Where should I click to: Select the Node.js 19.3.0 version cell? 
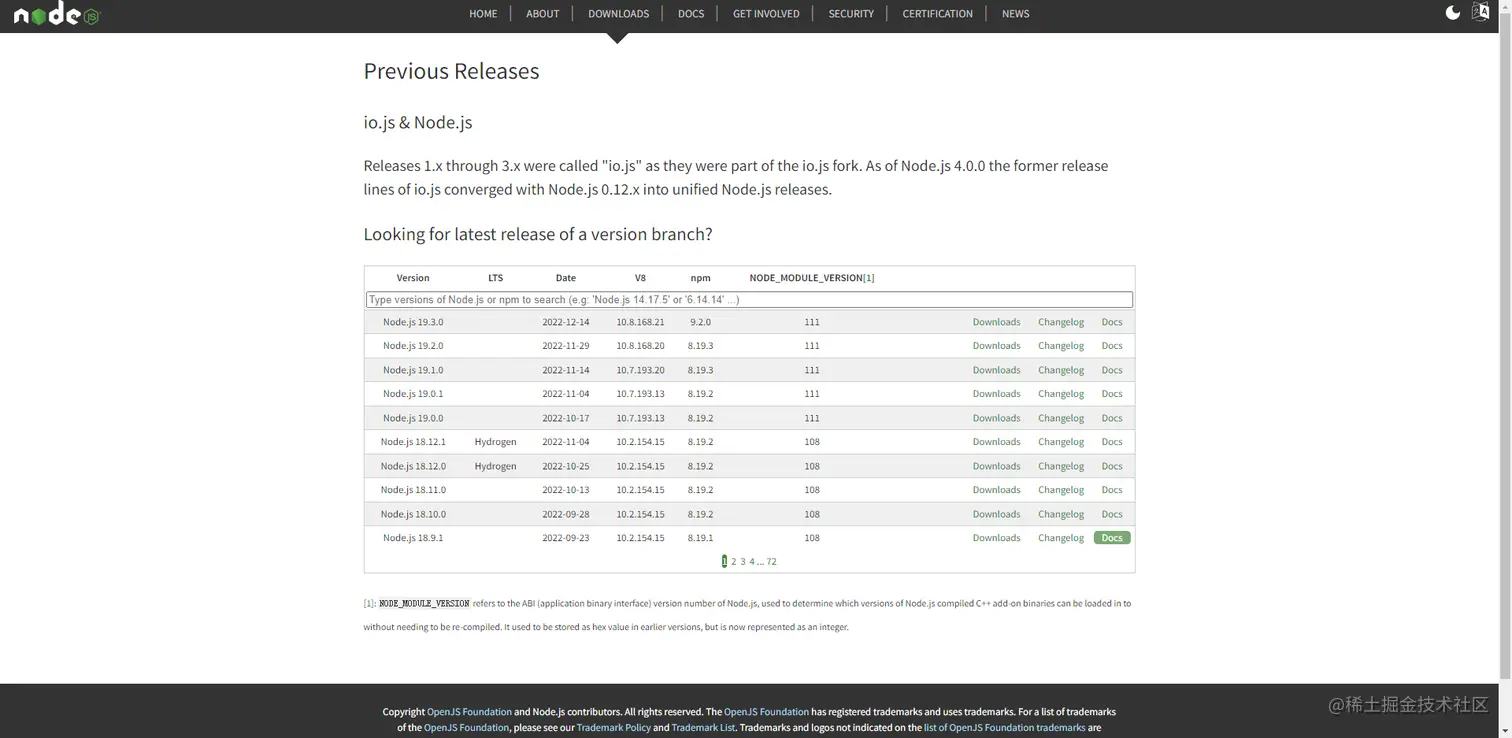413,322
